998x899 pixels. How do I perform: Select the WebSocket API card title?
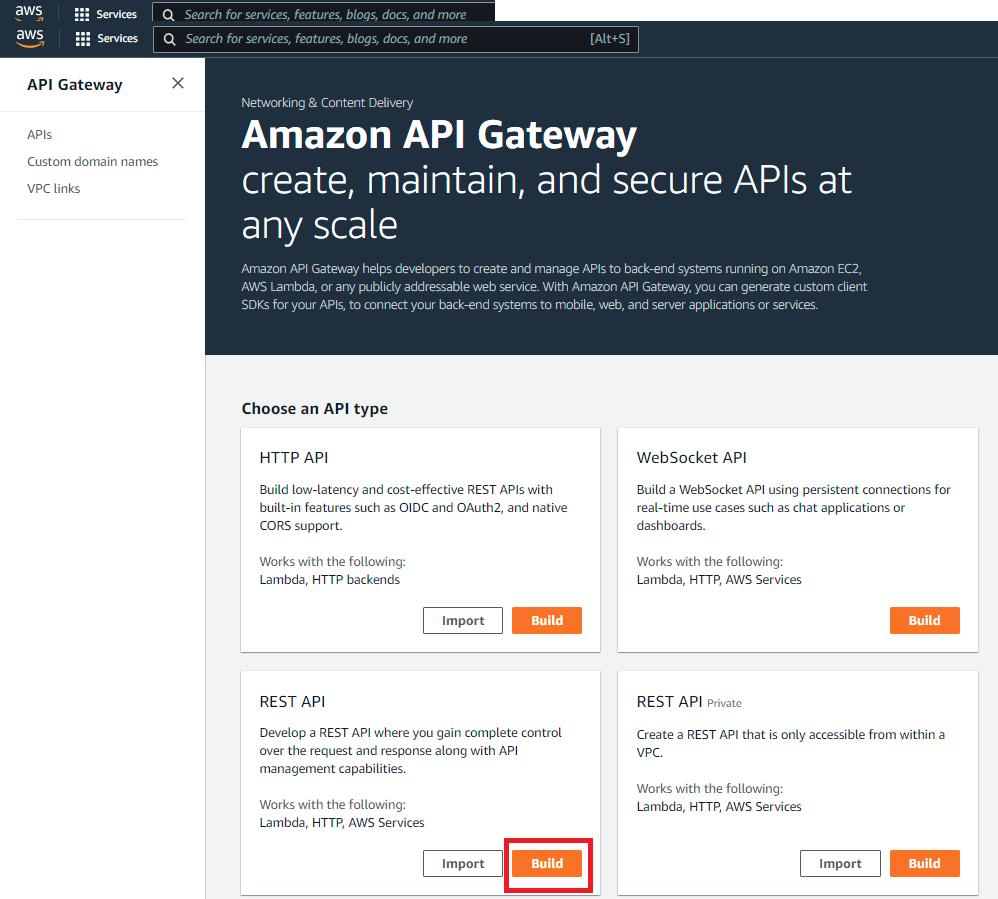pyautogui.click(x=692, y=458)
